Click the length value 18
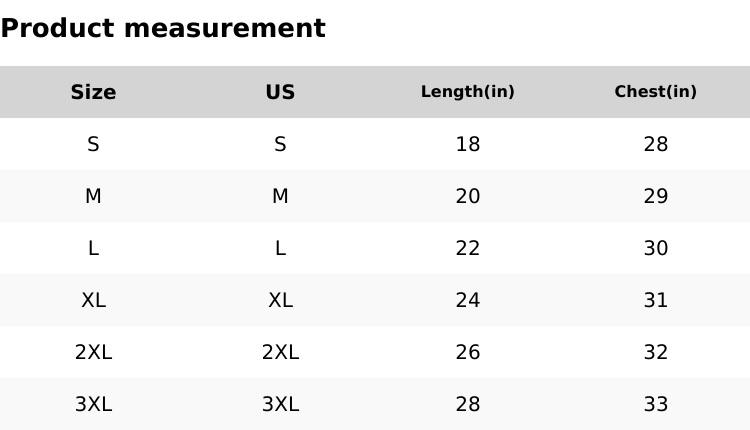 tap(467, 144)
